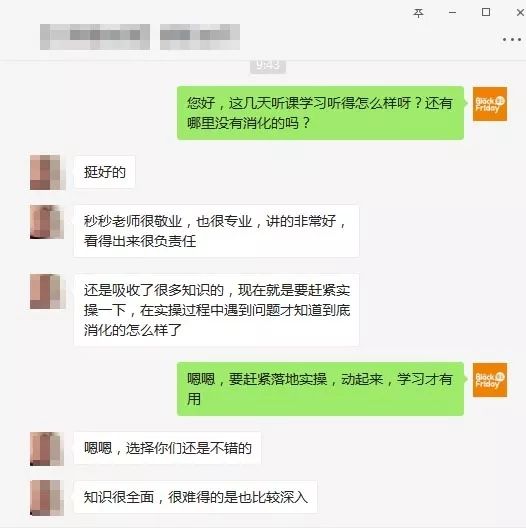Screen dimensions: 526x528
Task: Minimize the chat window
Action: click(452, 13)
